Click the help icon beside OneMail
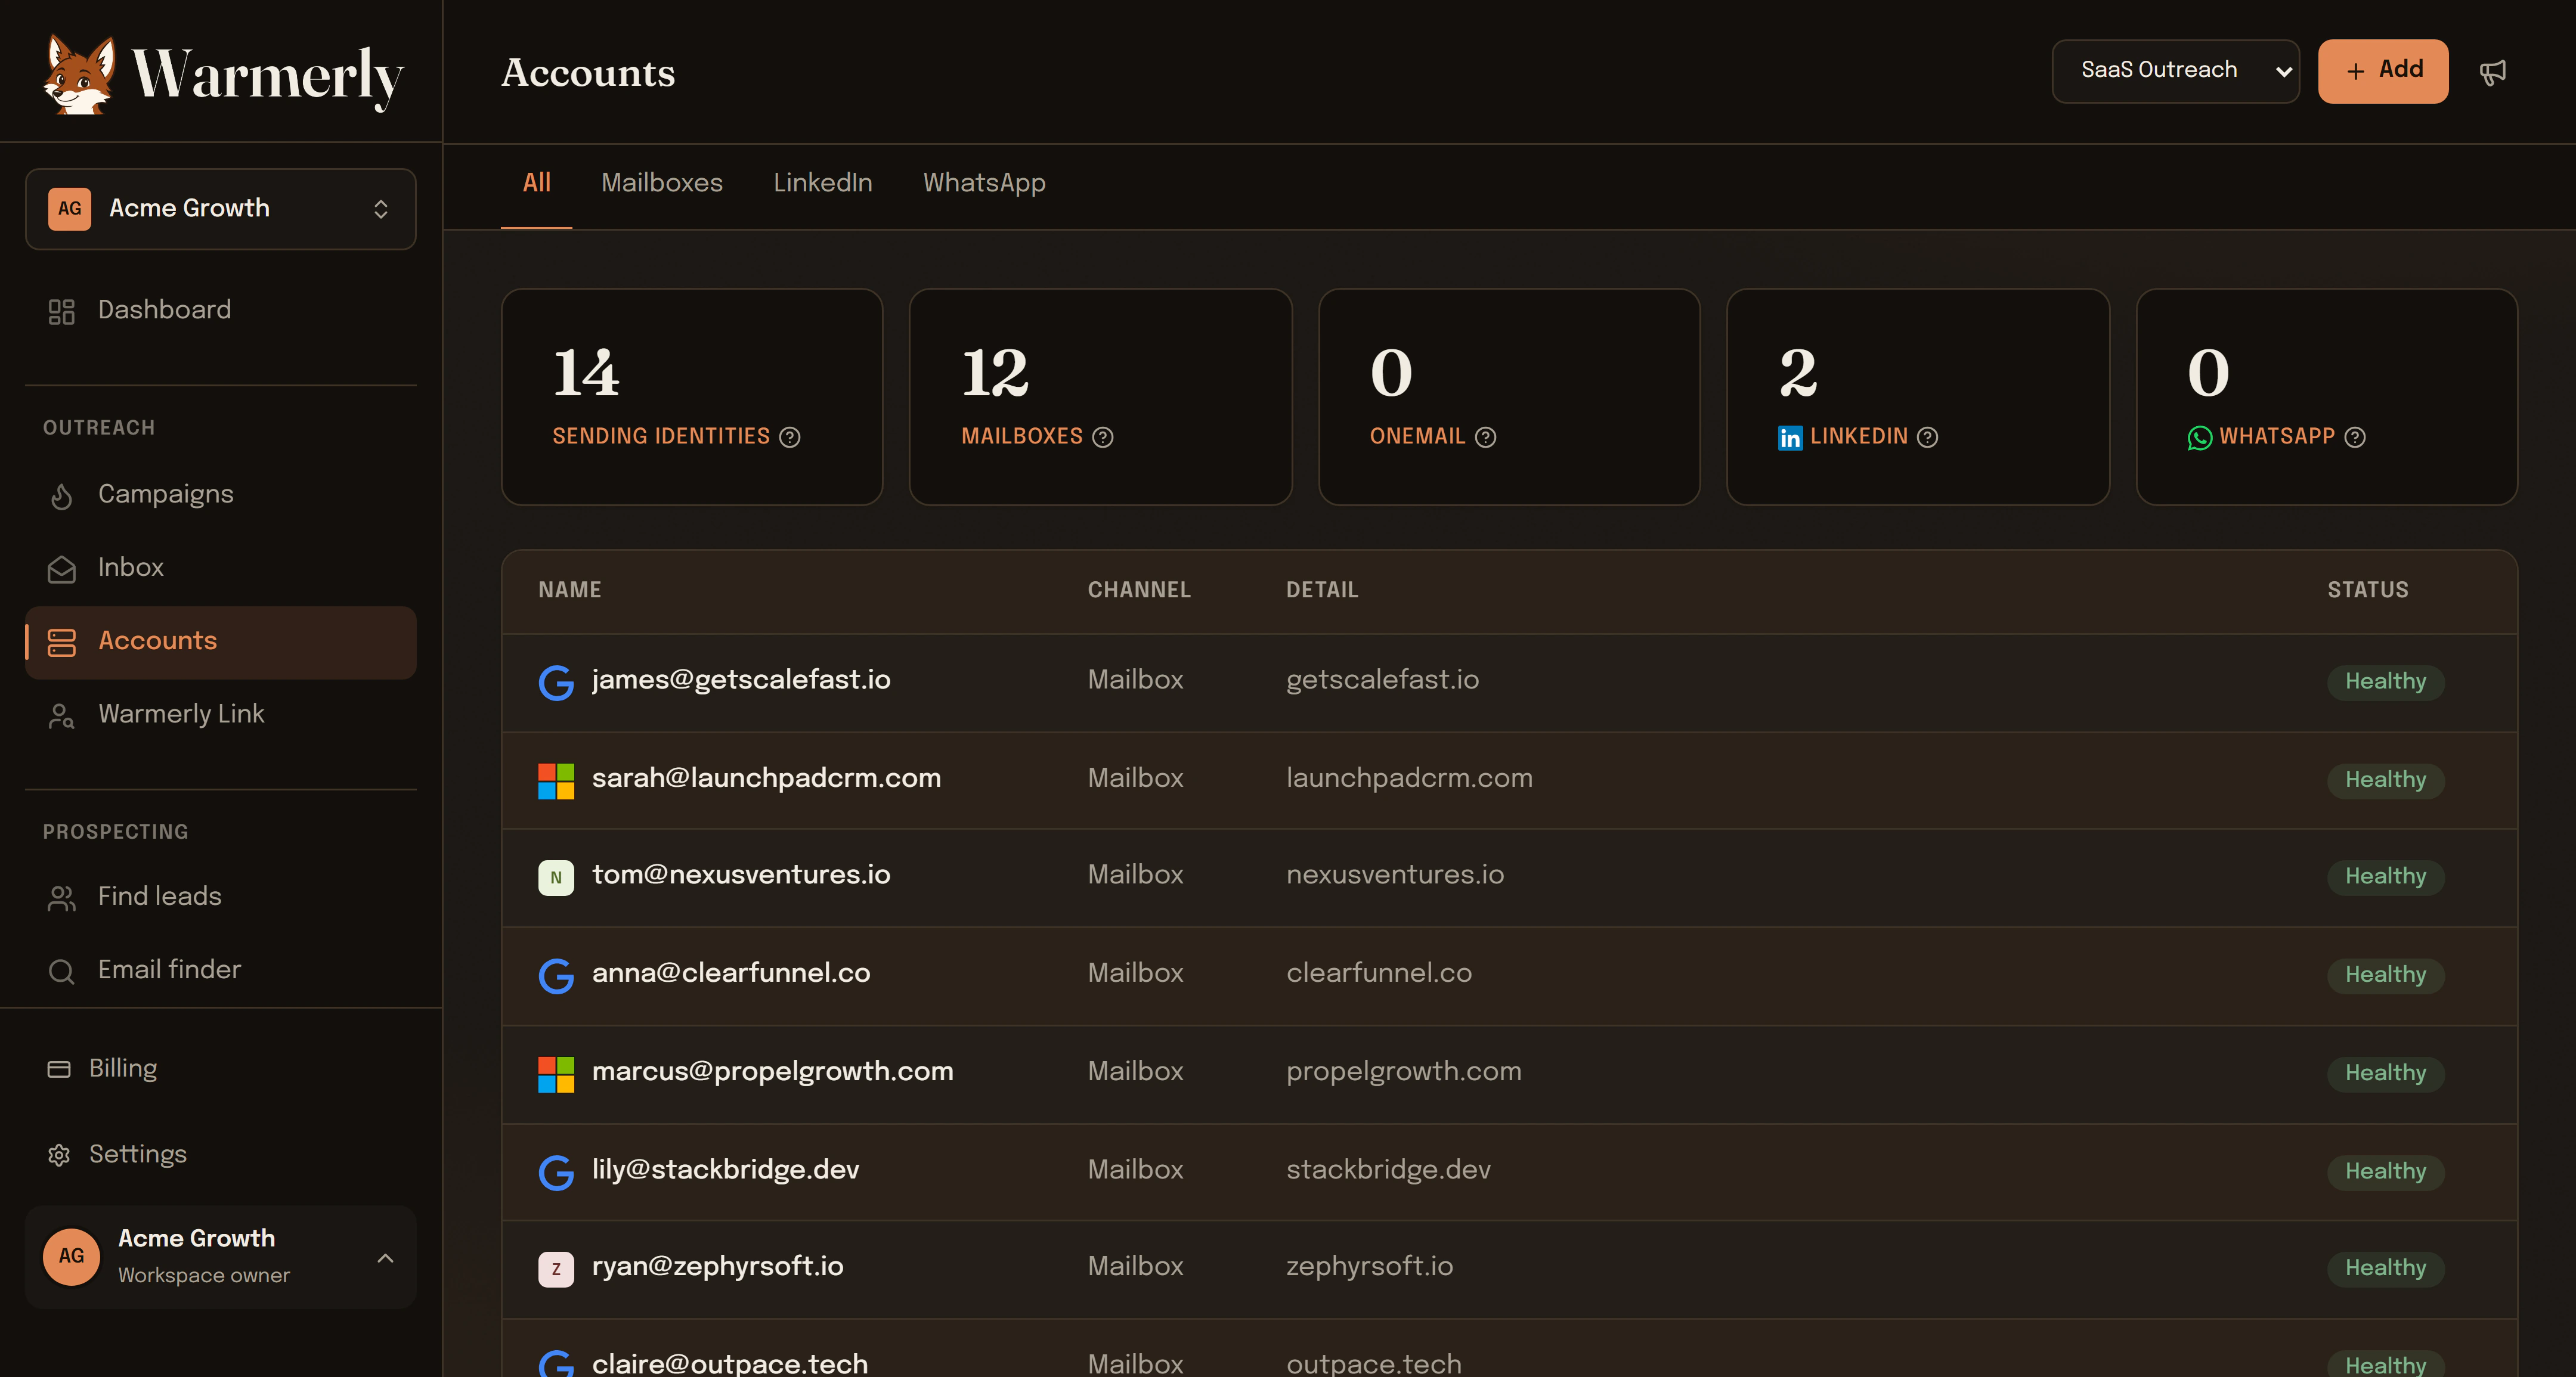Viewport: 2576px width, 1377px height. [x=1486, y=437]
